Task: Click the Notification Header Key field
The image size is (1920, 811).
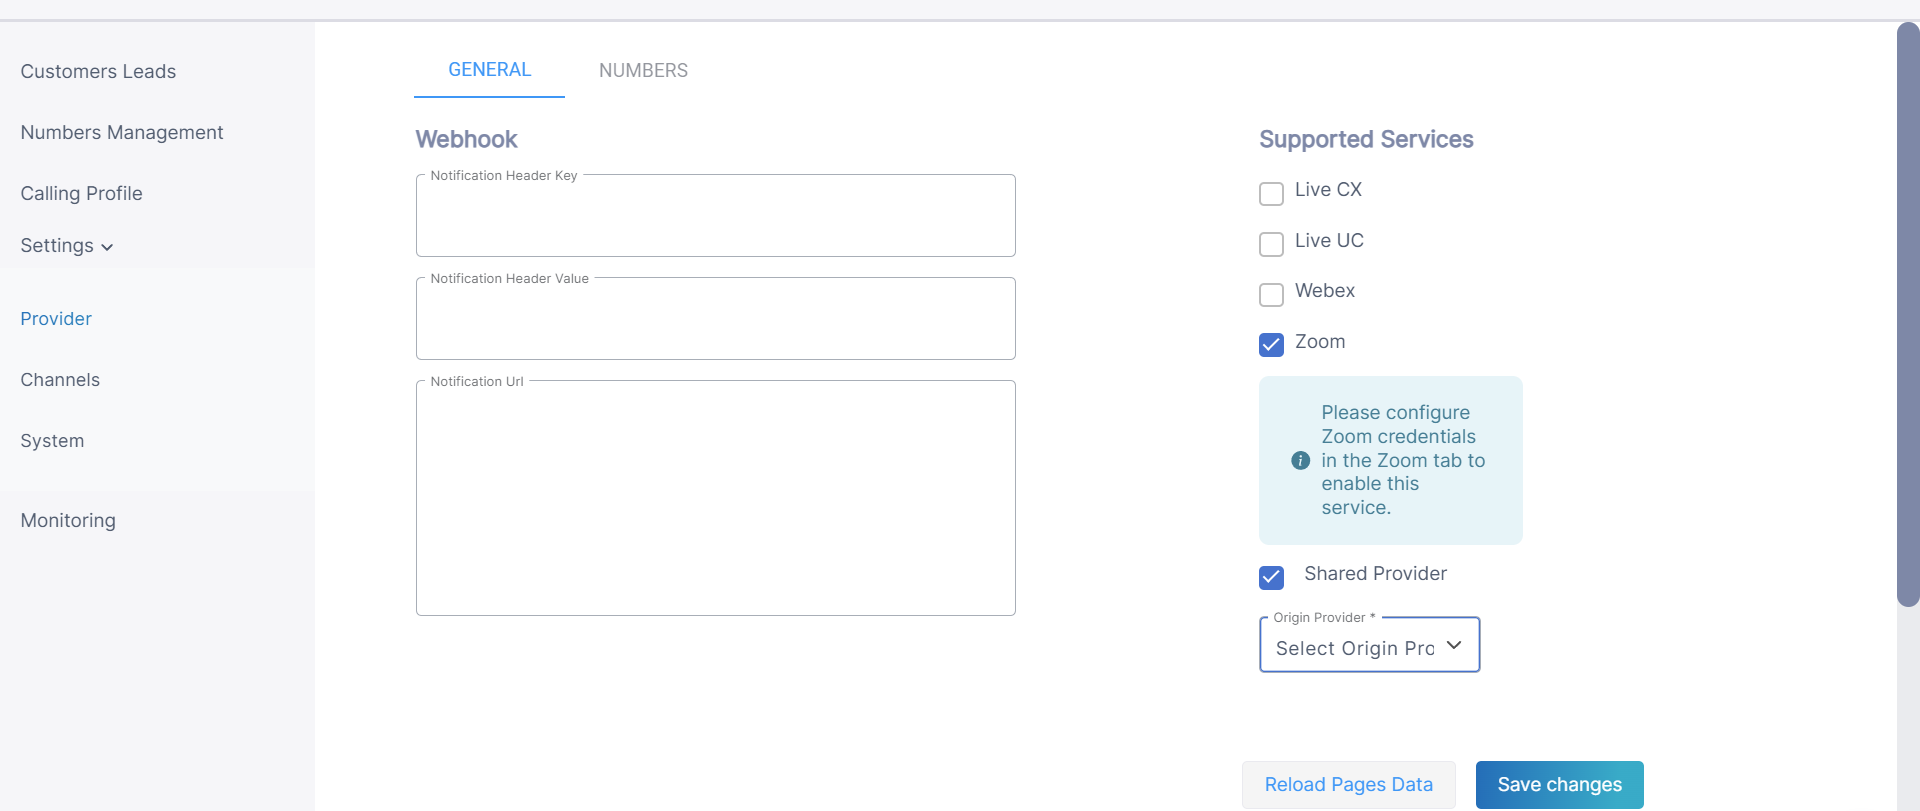Action: (715, 218)
